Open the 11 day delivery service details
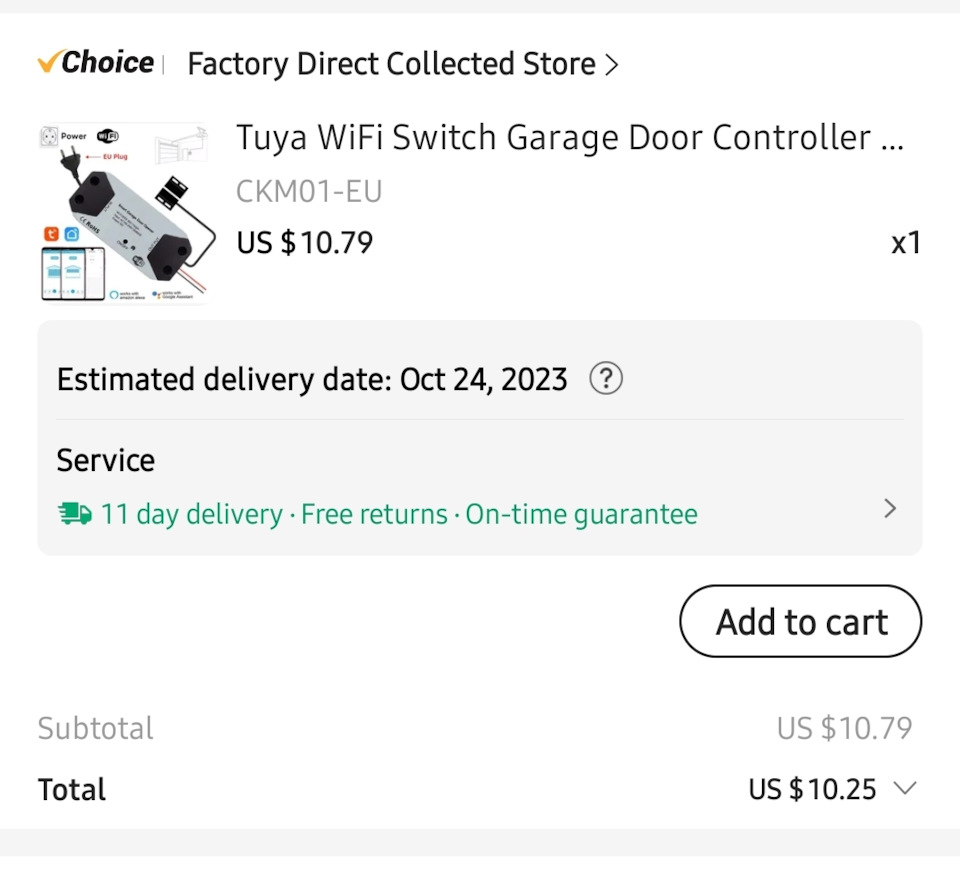Screen dimensions: 960x883 192,514
